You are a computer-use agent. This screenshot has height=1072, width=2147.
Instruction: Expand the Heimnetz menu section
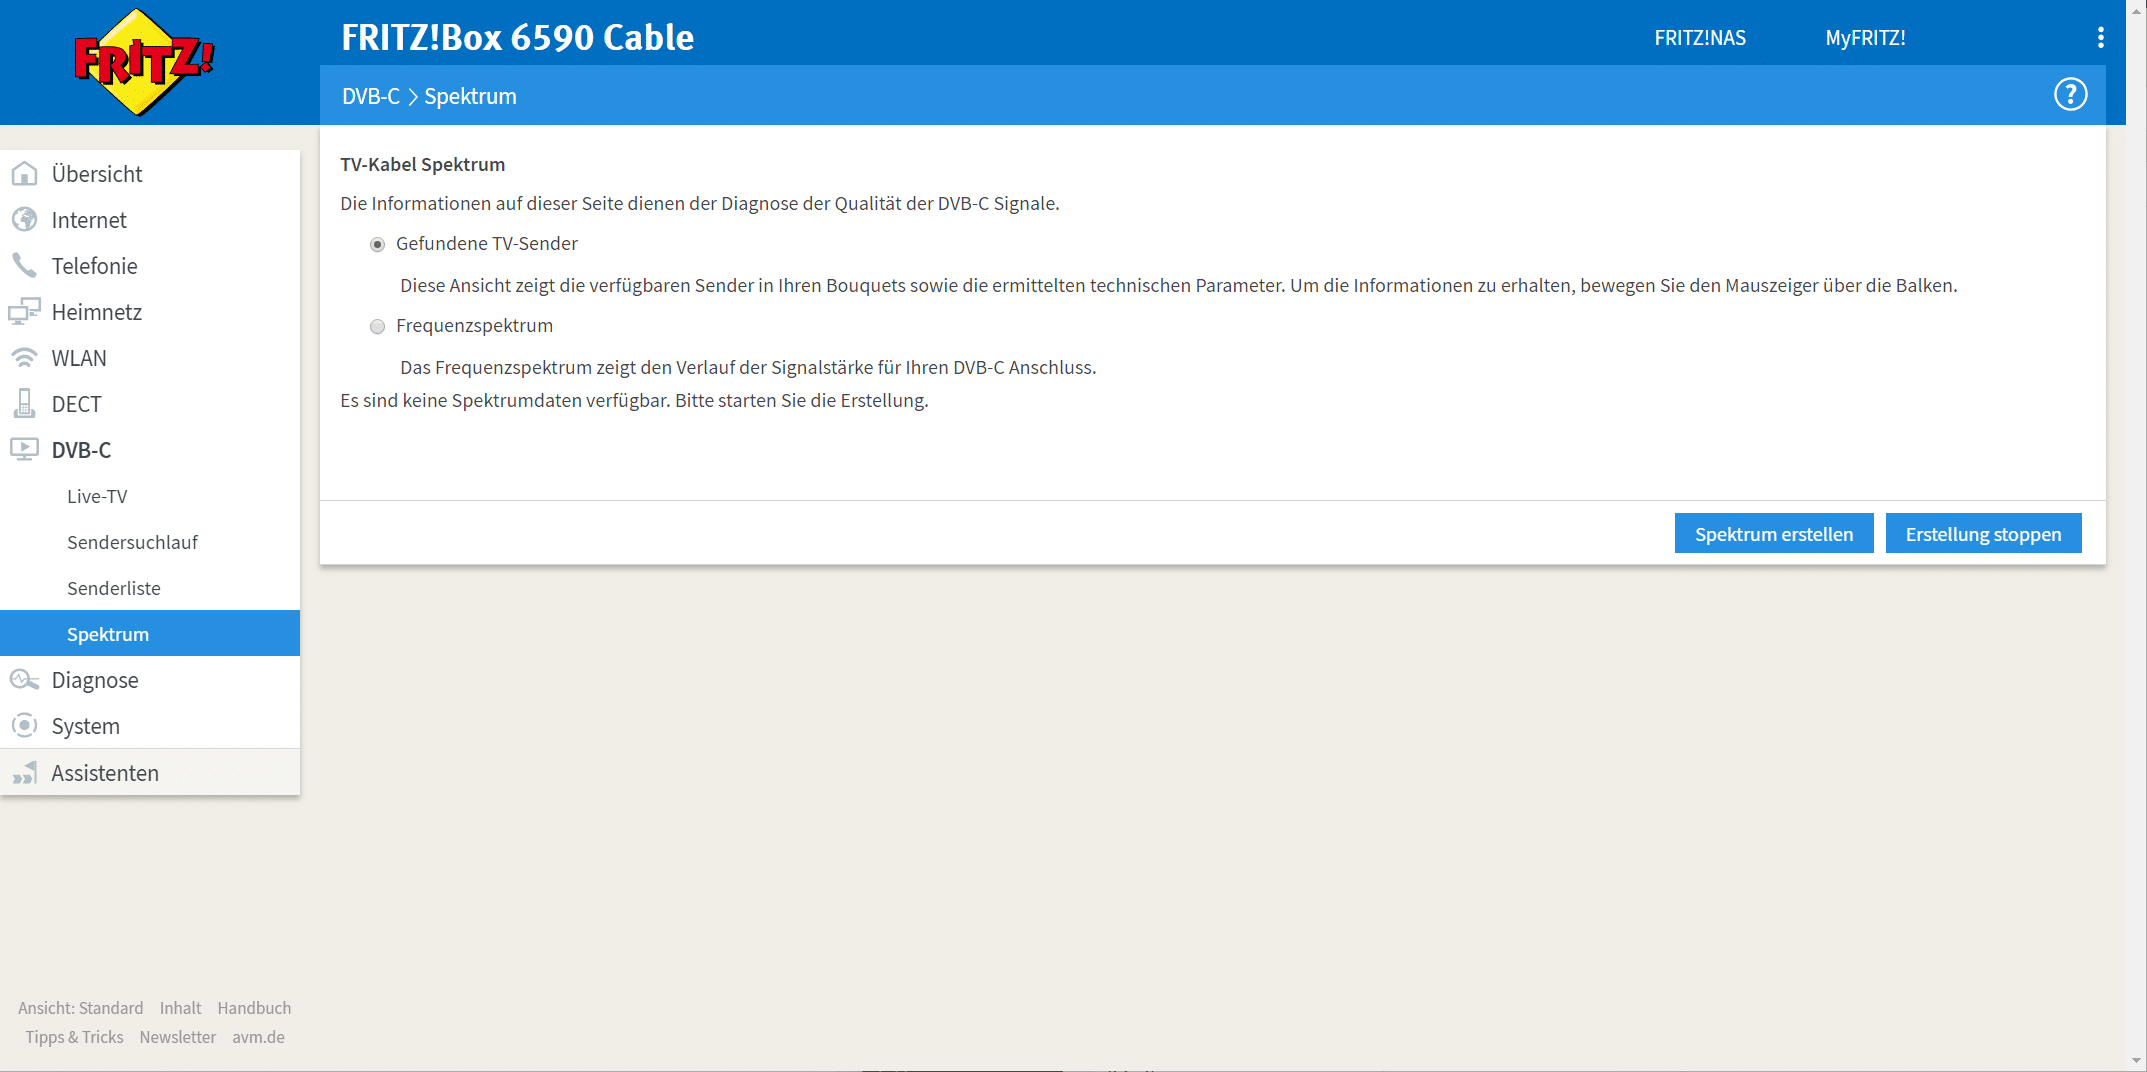pos(96,312)
